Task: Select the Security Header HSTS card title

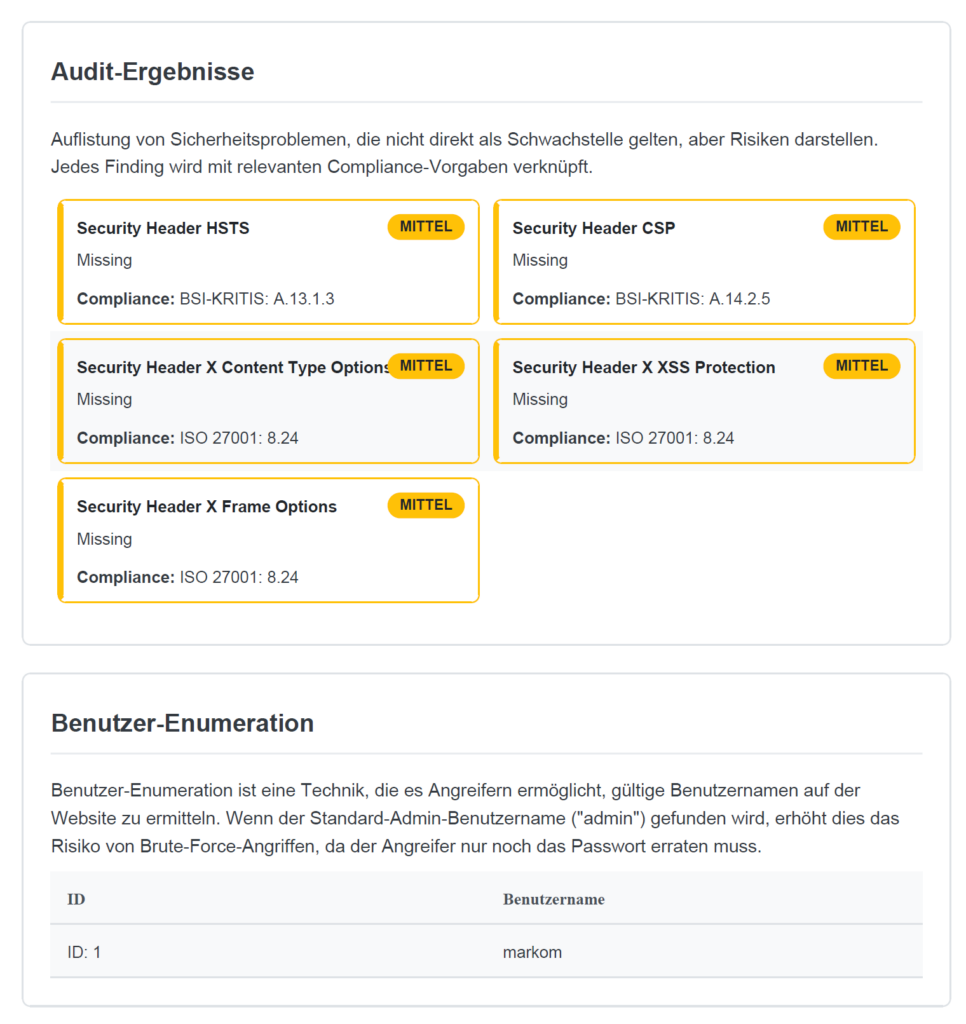Action: tap(163, 228)
